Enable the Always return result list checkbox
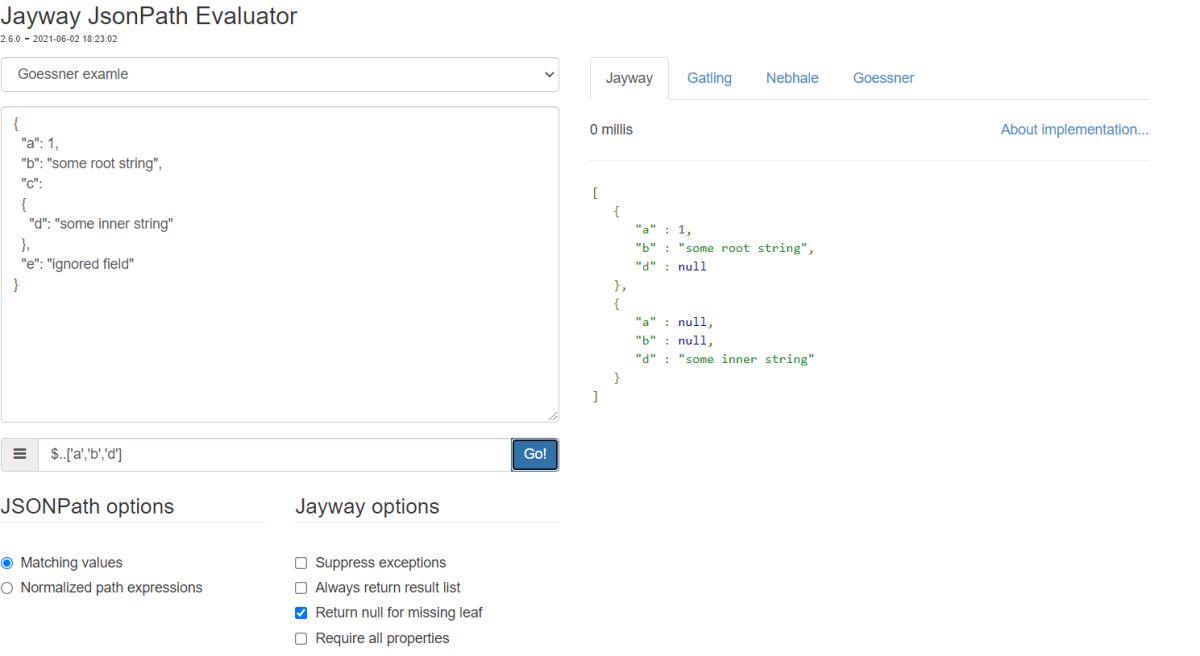 (301, 588)
